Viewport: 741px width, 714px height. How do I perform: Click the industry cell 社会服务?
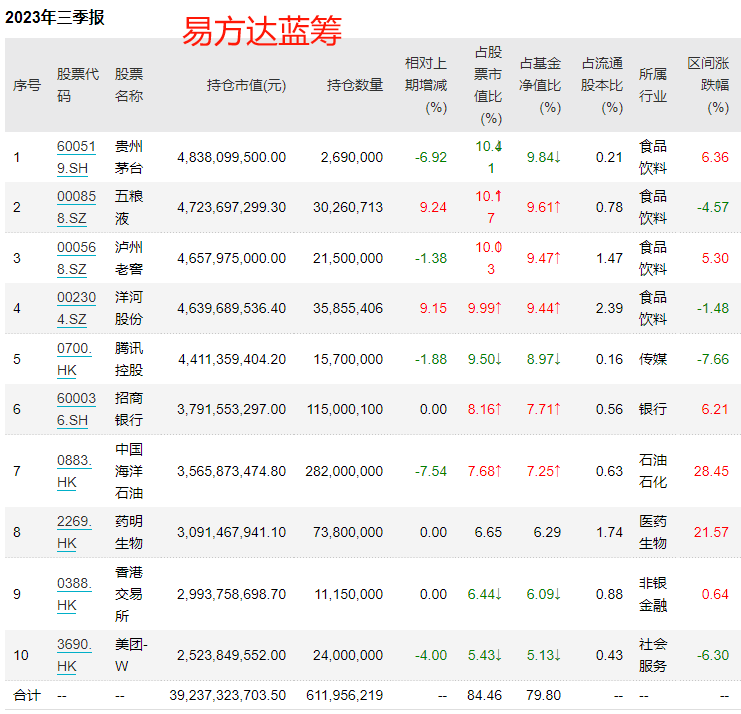pos(653,655)
